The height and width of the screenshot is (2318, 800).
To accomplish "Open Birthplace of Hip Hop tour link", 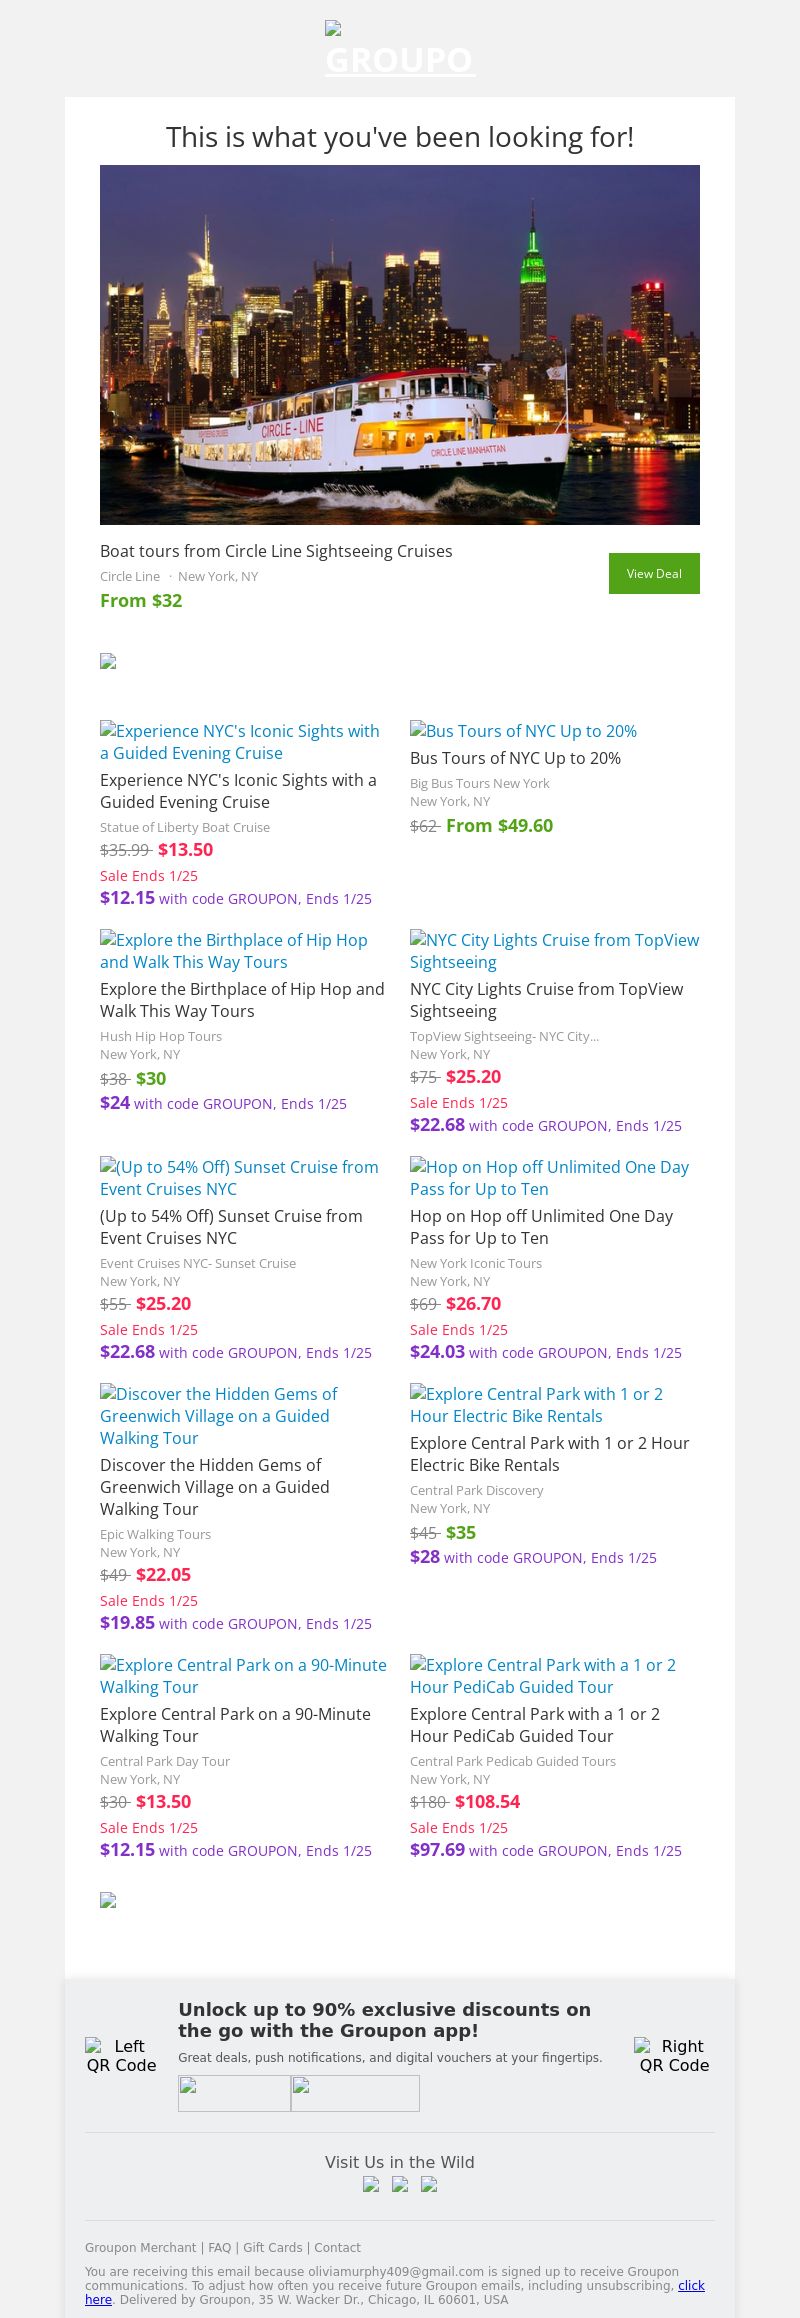I will click(x=234, y=951).
